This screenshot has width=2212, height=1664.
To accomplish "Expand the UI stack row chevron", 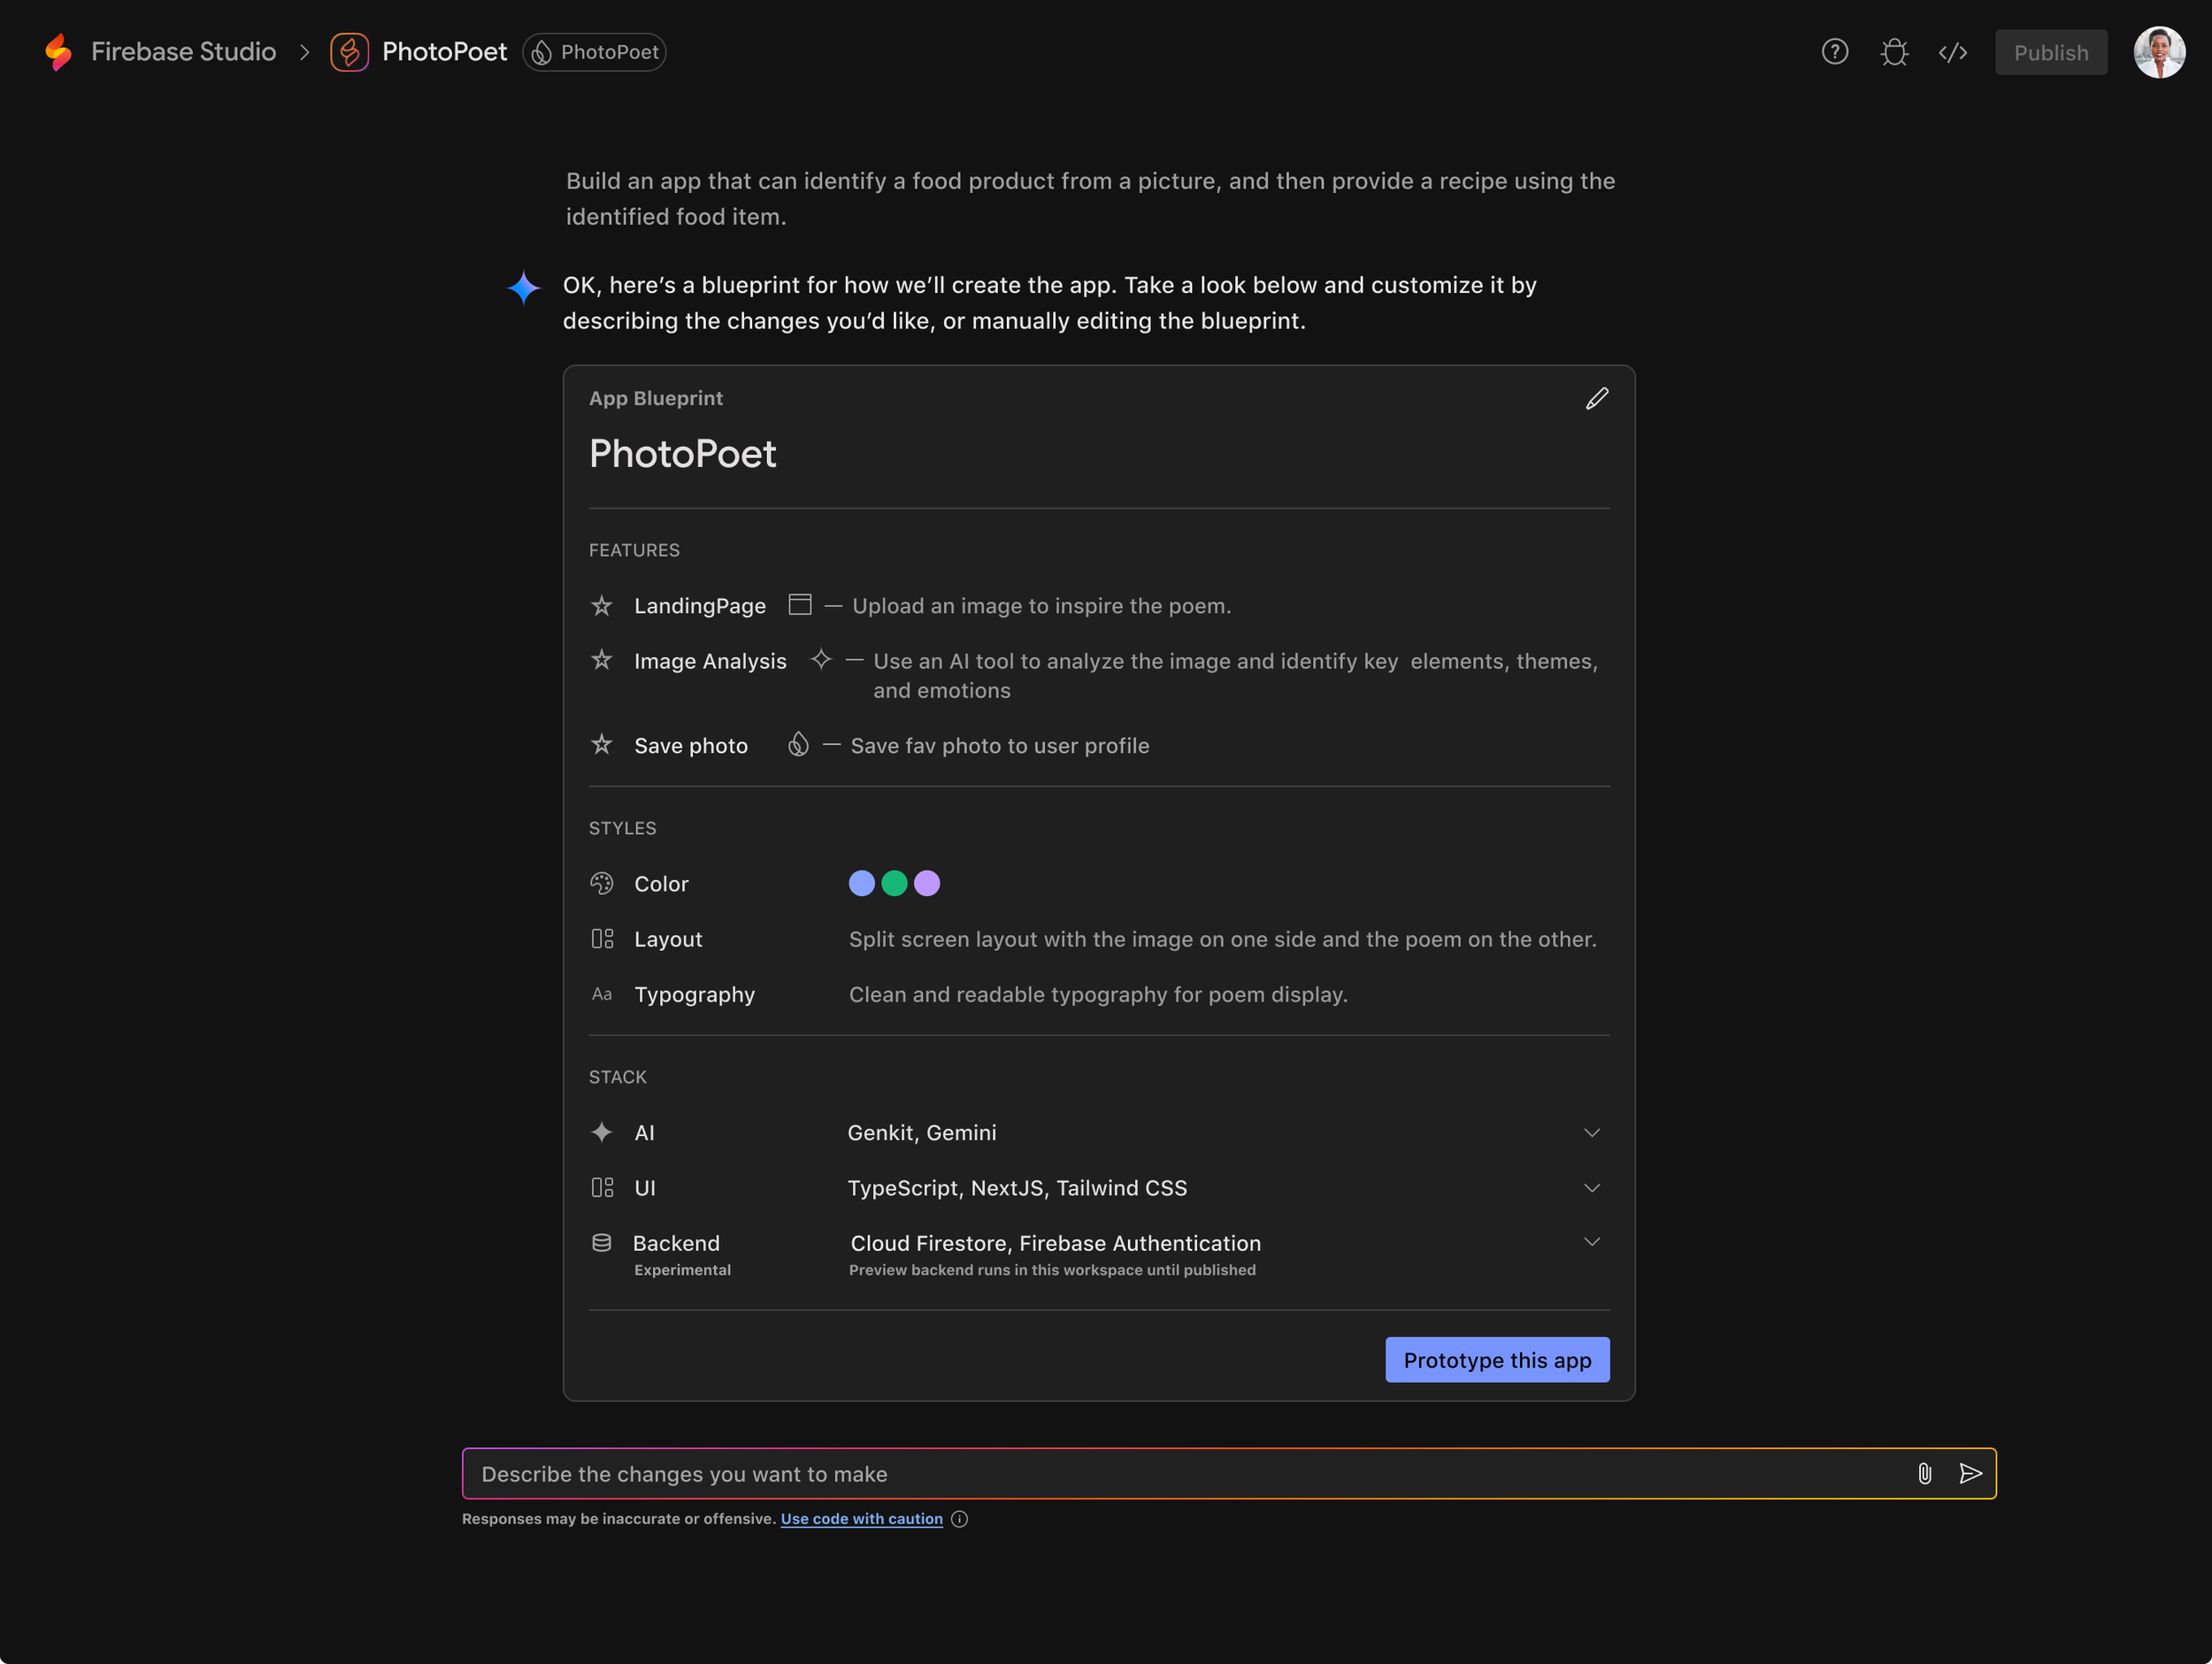I will [x=1591, y=1188].
